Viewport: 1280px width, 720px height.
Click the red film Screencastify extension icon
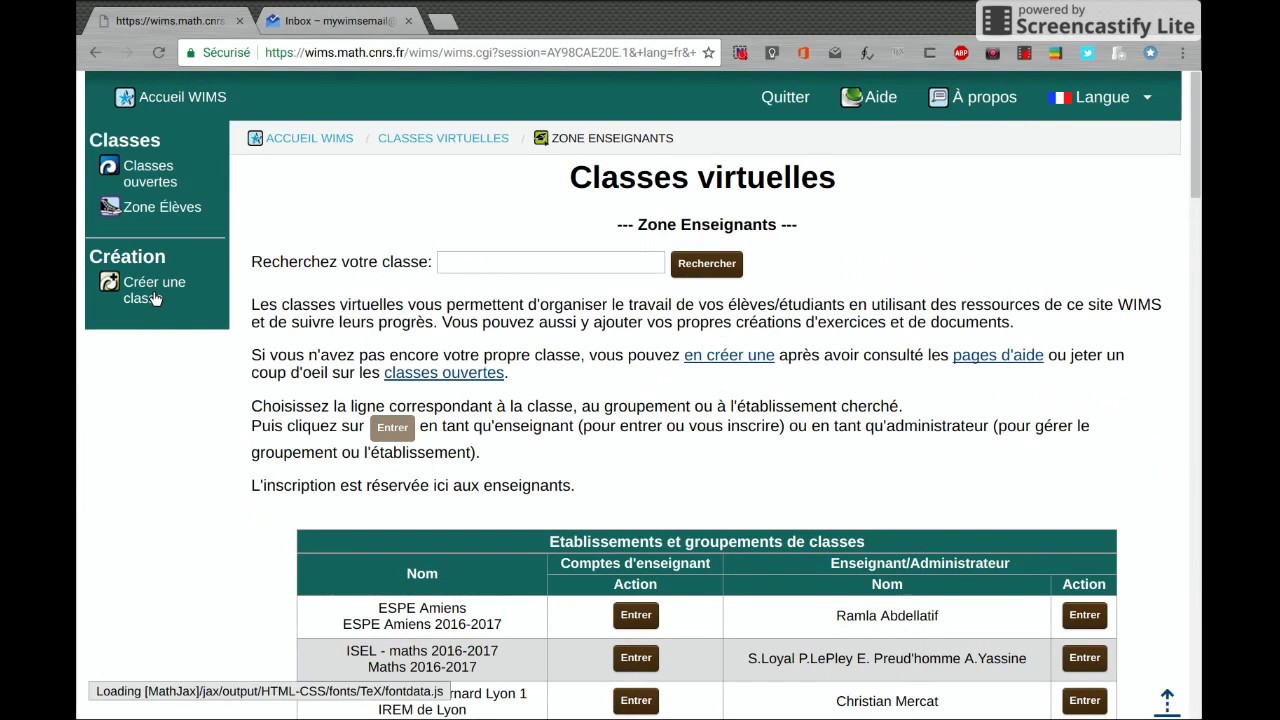click(x=1024, y=53)
